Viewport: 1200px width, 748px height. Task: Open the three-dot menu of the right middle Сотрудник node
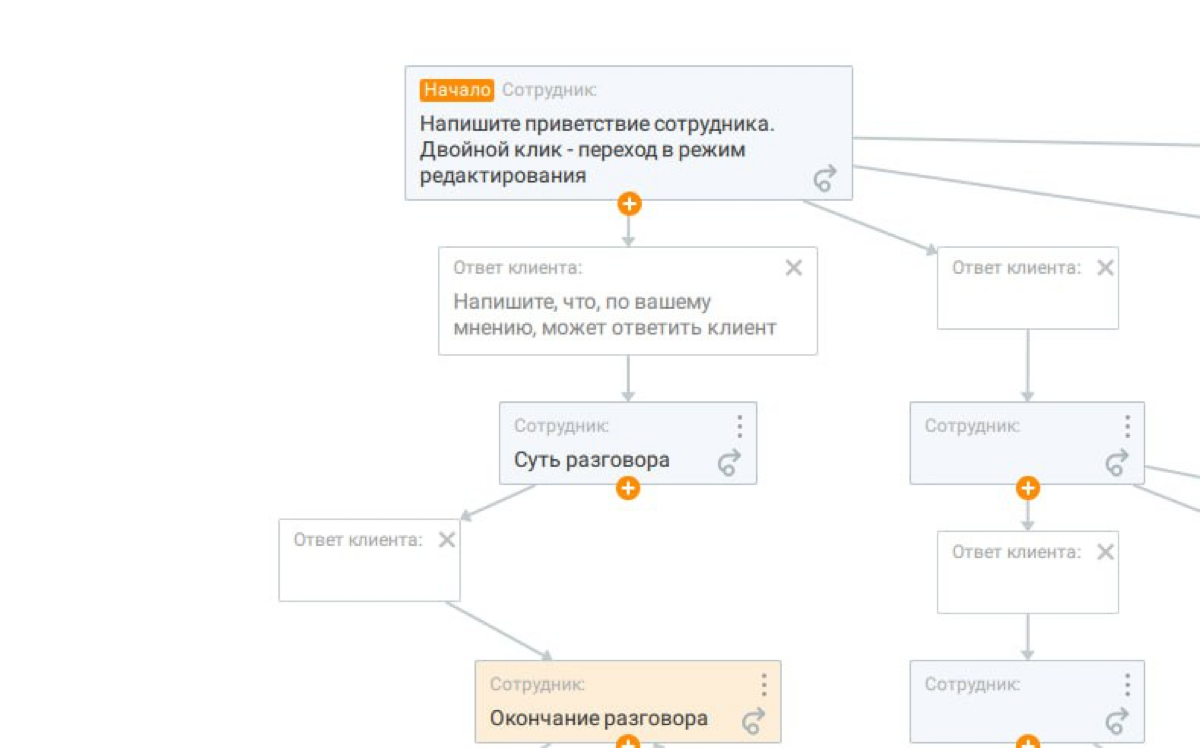point(1127,427)
